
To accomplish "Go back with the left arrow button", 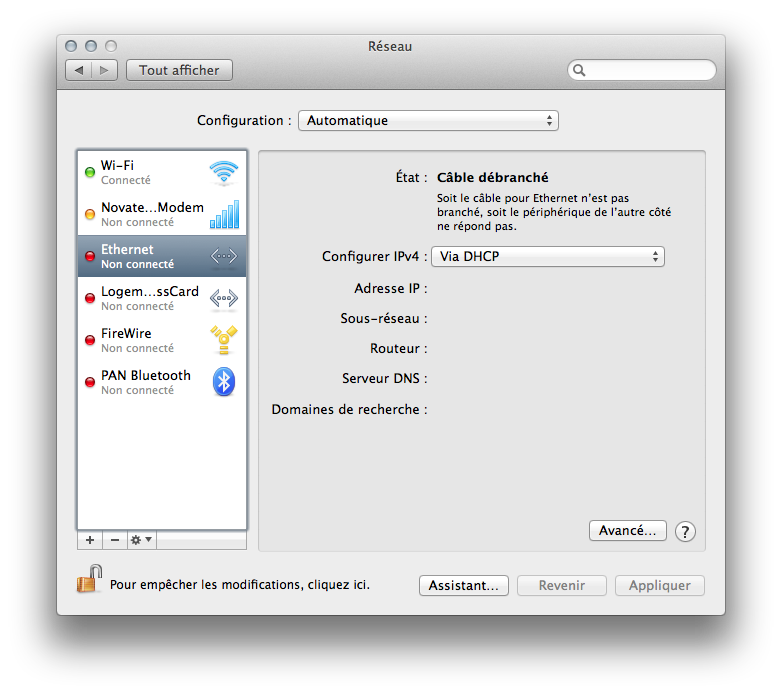I will [x=78, y=70].
